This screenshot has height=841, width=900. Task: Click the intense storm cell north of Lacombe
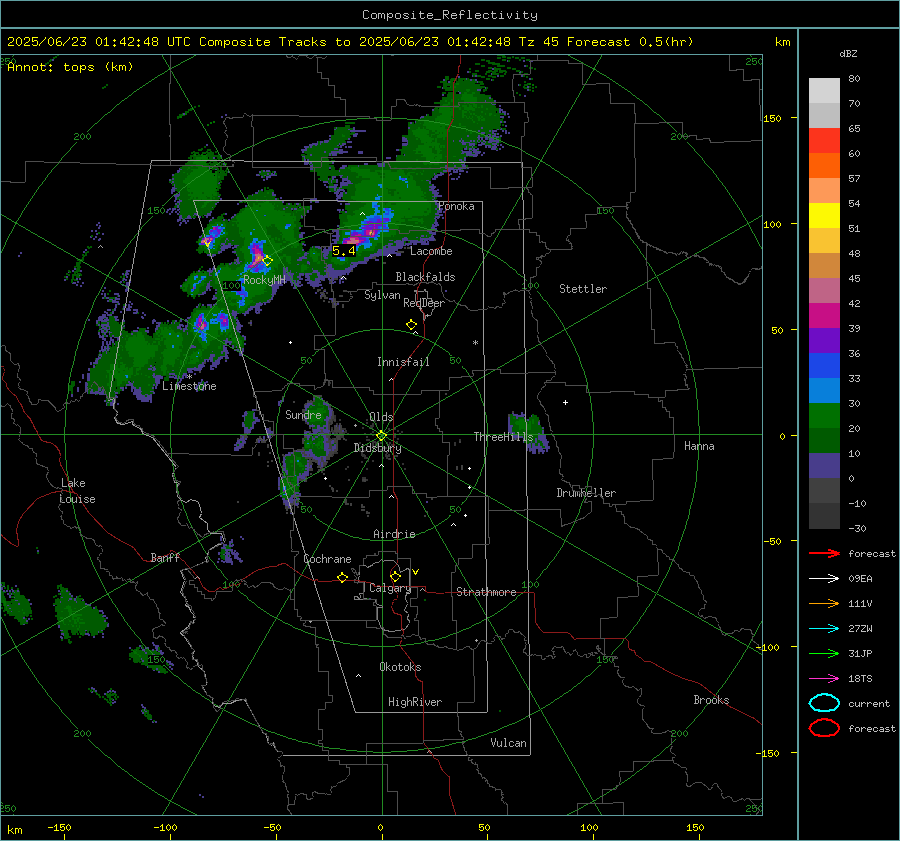pos(367,230)
